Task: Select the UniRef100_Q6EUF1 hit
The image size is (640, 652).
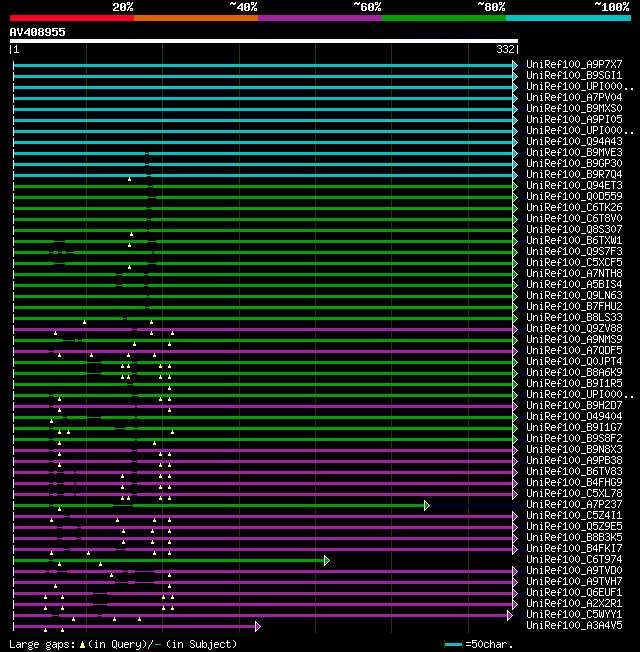Action: tap(574, 593)
